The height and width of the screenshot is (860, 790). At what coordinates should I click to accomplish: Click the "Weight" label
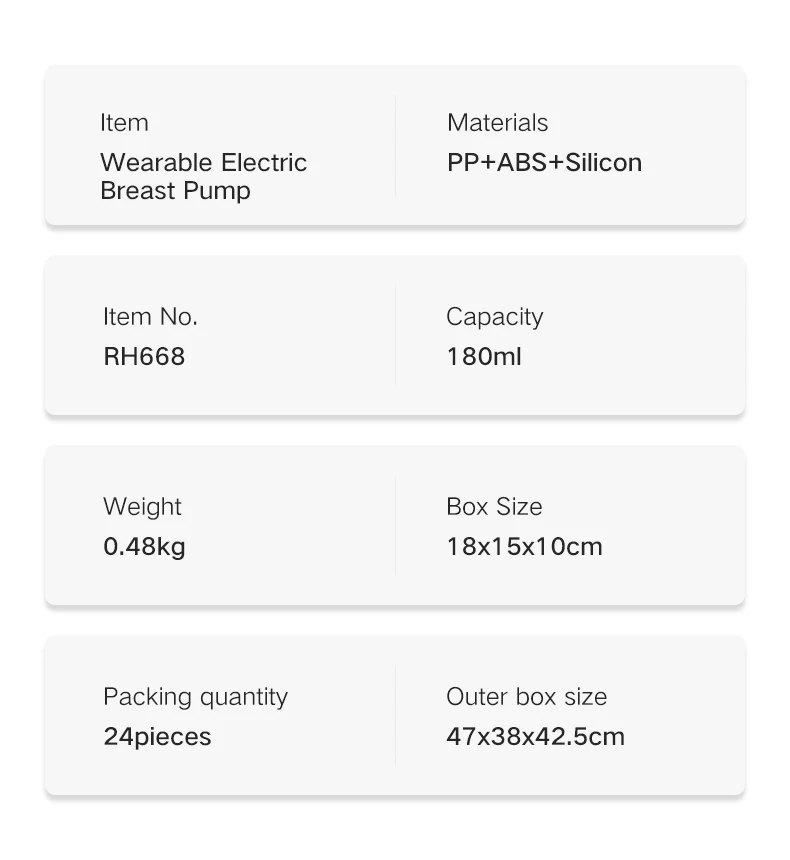(x=143, y=507)
